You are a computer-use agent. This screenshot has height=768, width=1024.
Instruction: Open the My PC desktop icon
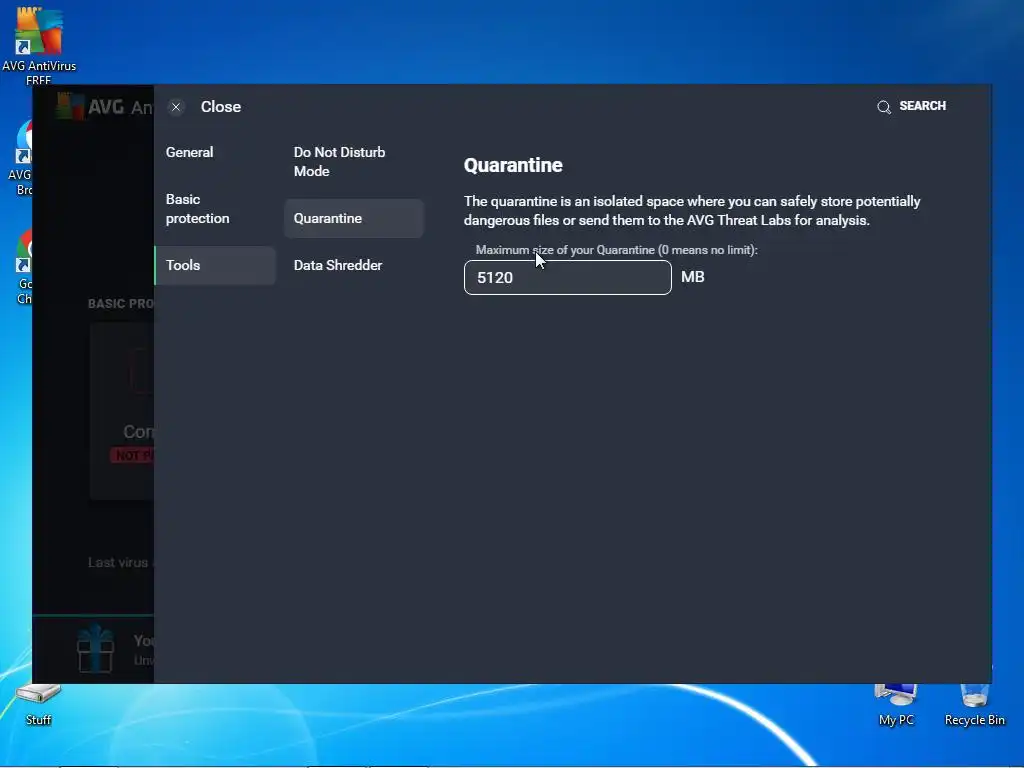tap(896, 705)
